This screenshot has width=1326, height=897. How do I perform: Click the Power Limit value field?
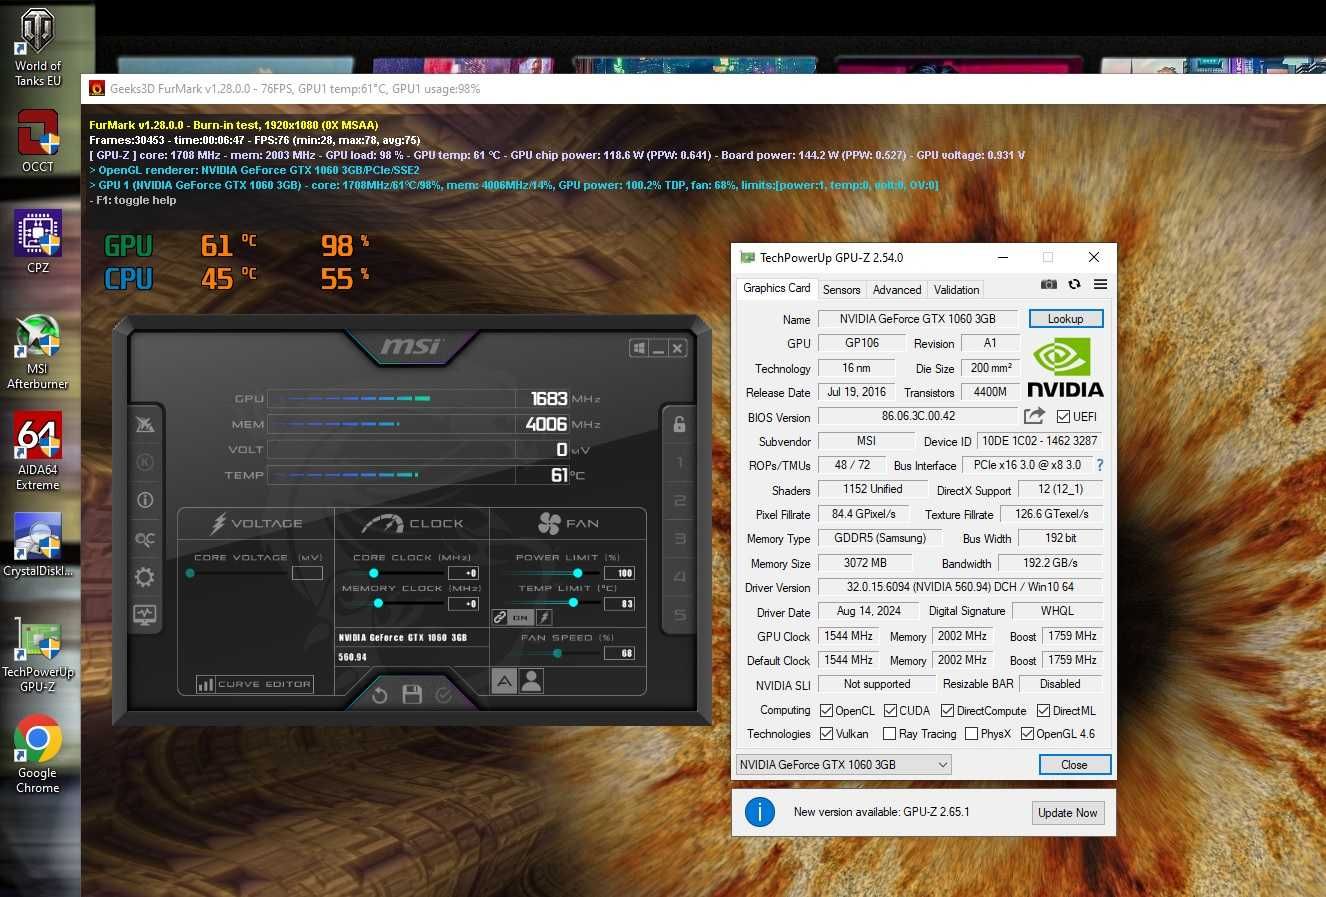pos(620,573)
